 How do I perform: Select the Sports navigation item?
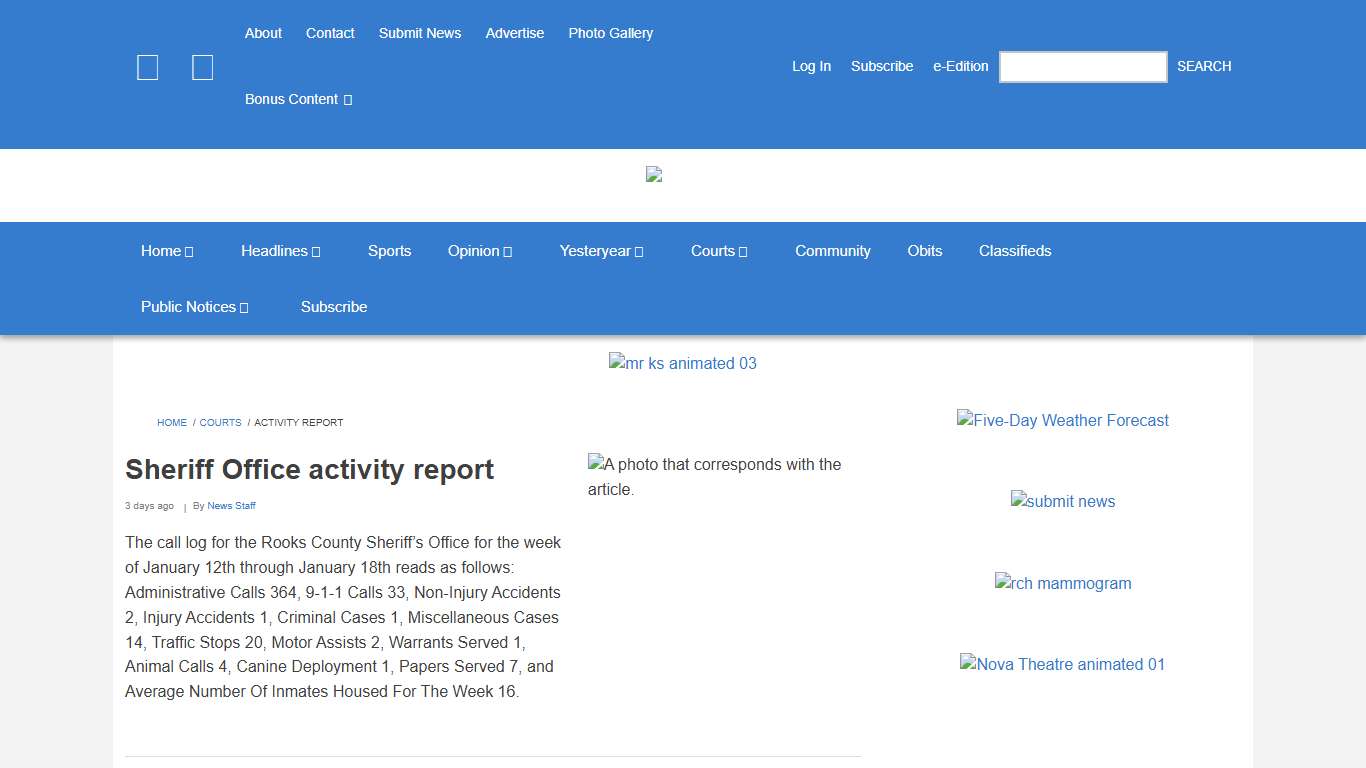pos(390,251)
